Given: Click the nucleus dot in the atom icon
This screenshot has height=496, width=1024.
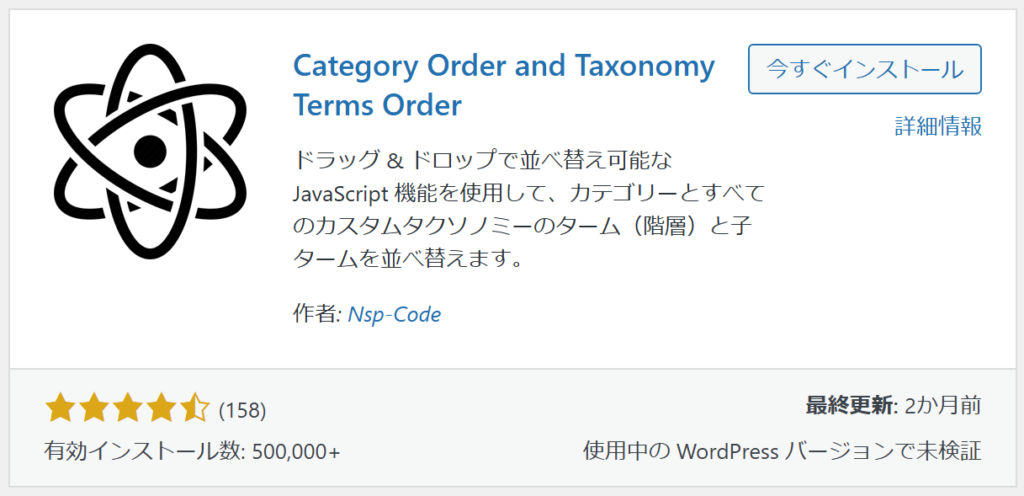Looking at the screenshot, I should click(x=150, y=151).
